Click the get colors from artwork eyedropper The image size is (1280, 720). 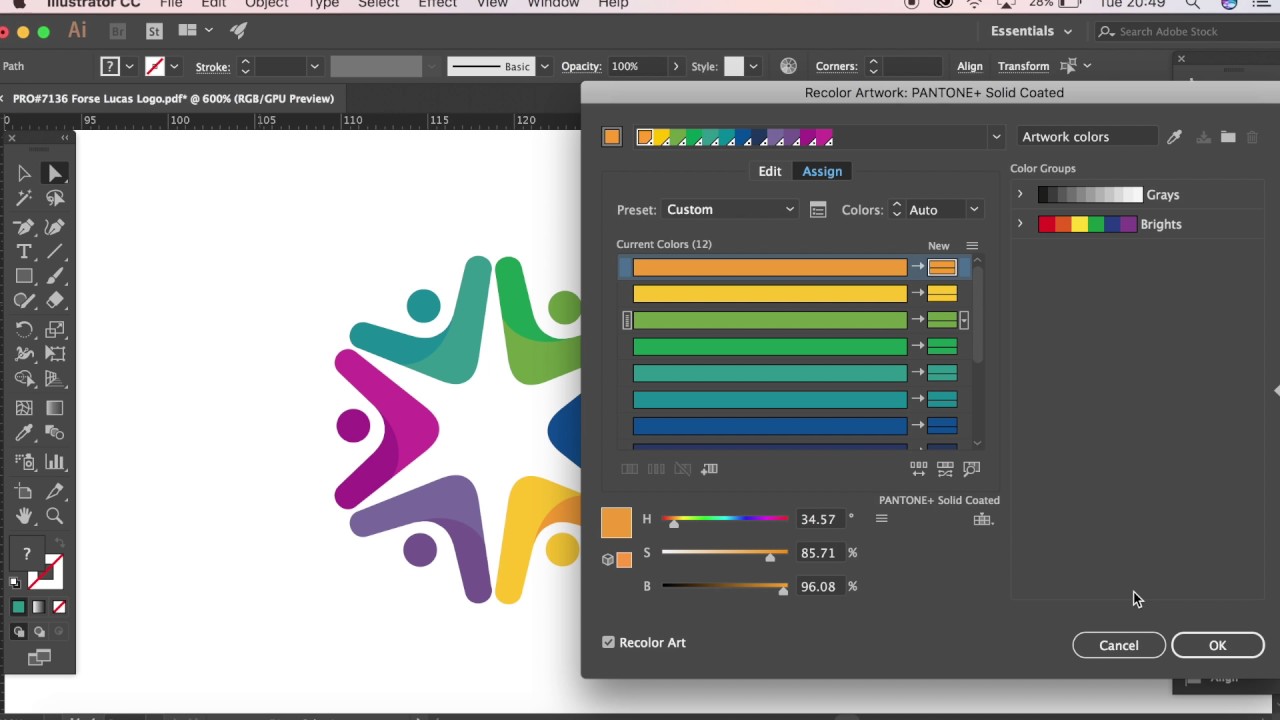click(1174, 137)
